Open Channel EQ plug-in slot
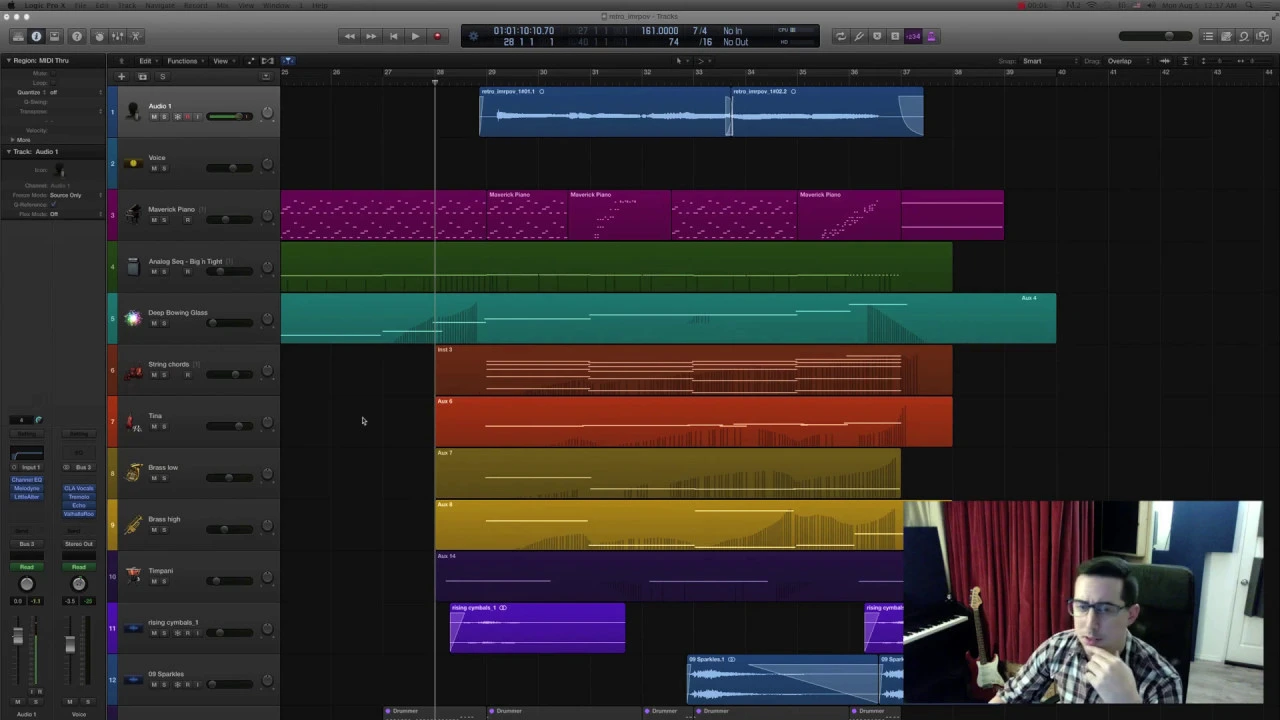This screenshot has height=720, width=1280. tap(27, 480)
